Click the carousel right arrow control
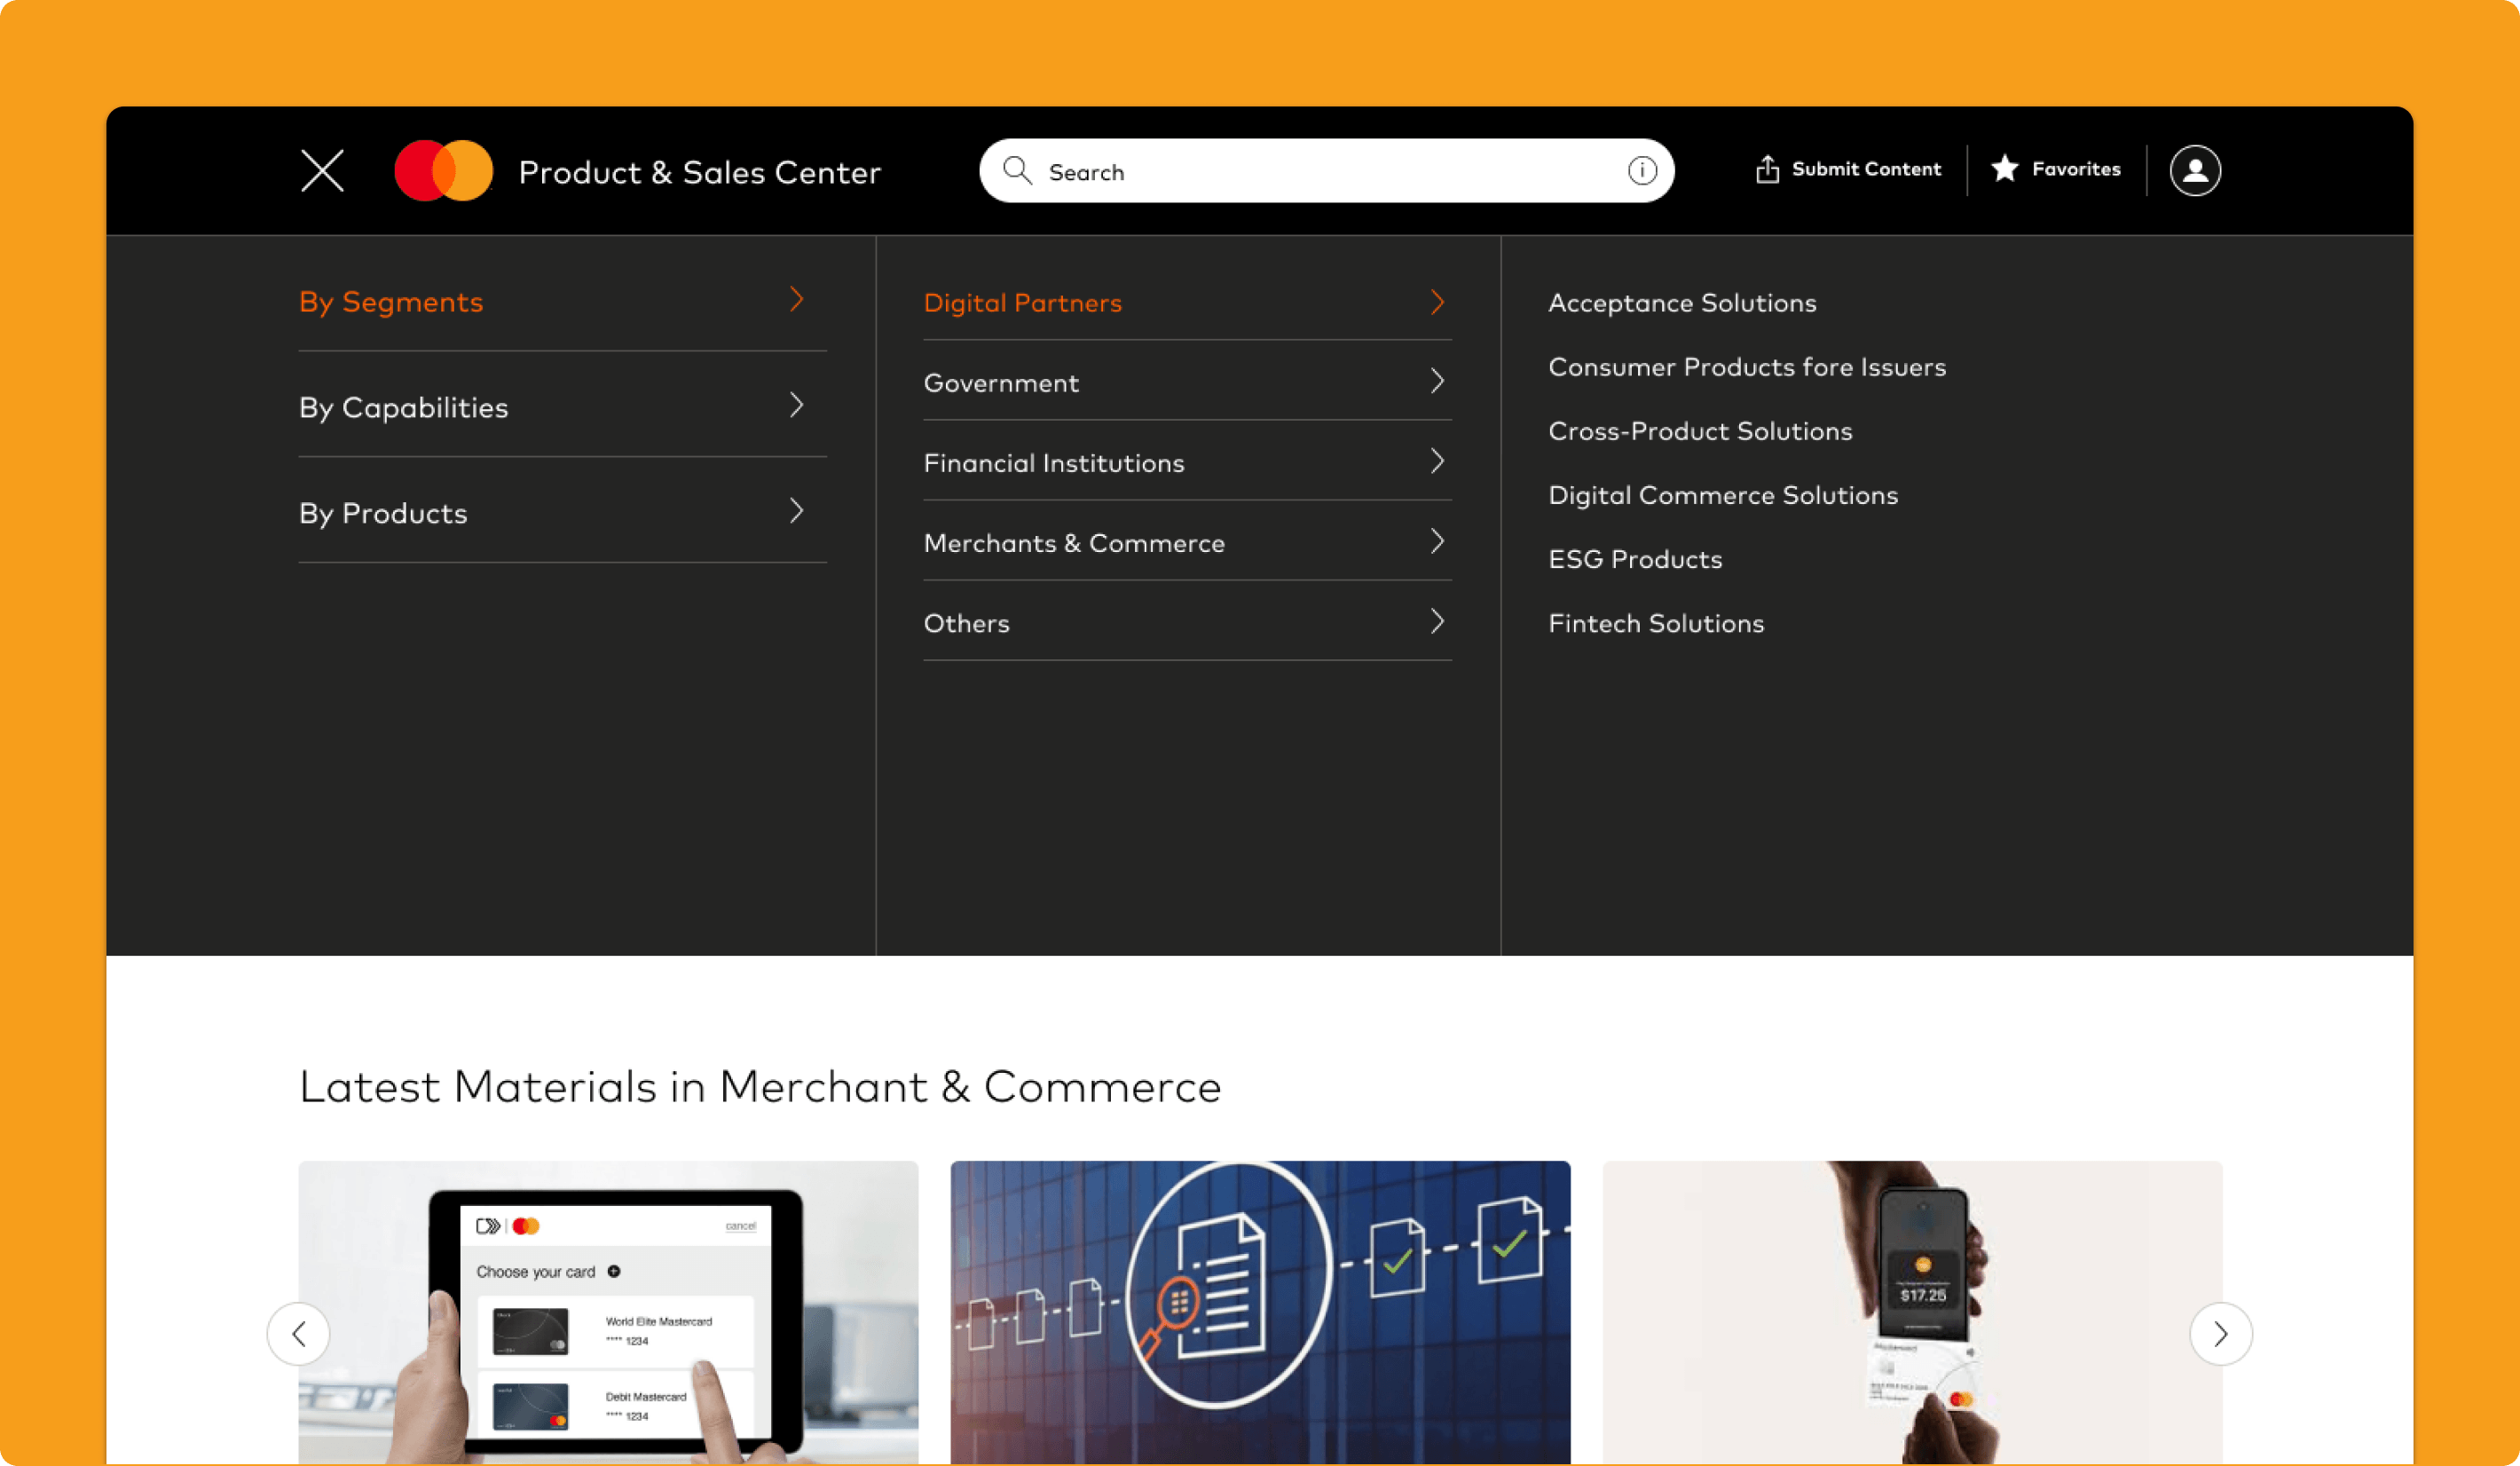Viewport: 2520px width, 1466px height. pos(2221,1333)
